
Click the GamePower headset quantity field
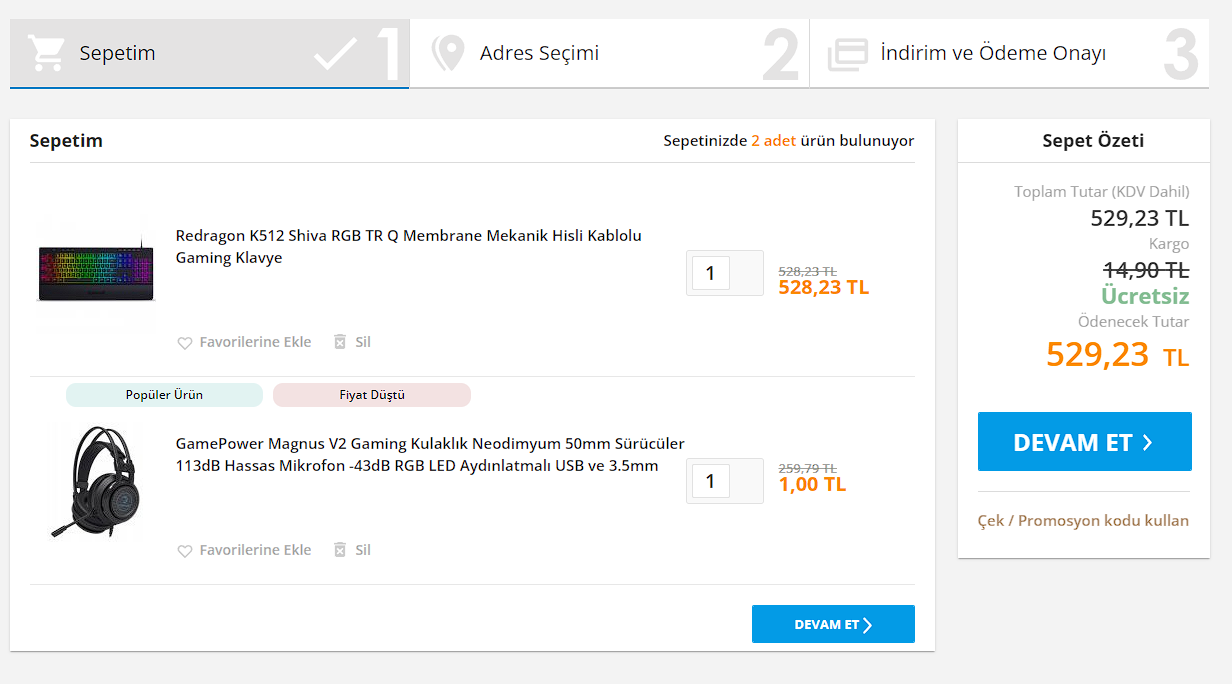tap(711, 481)
